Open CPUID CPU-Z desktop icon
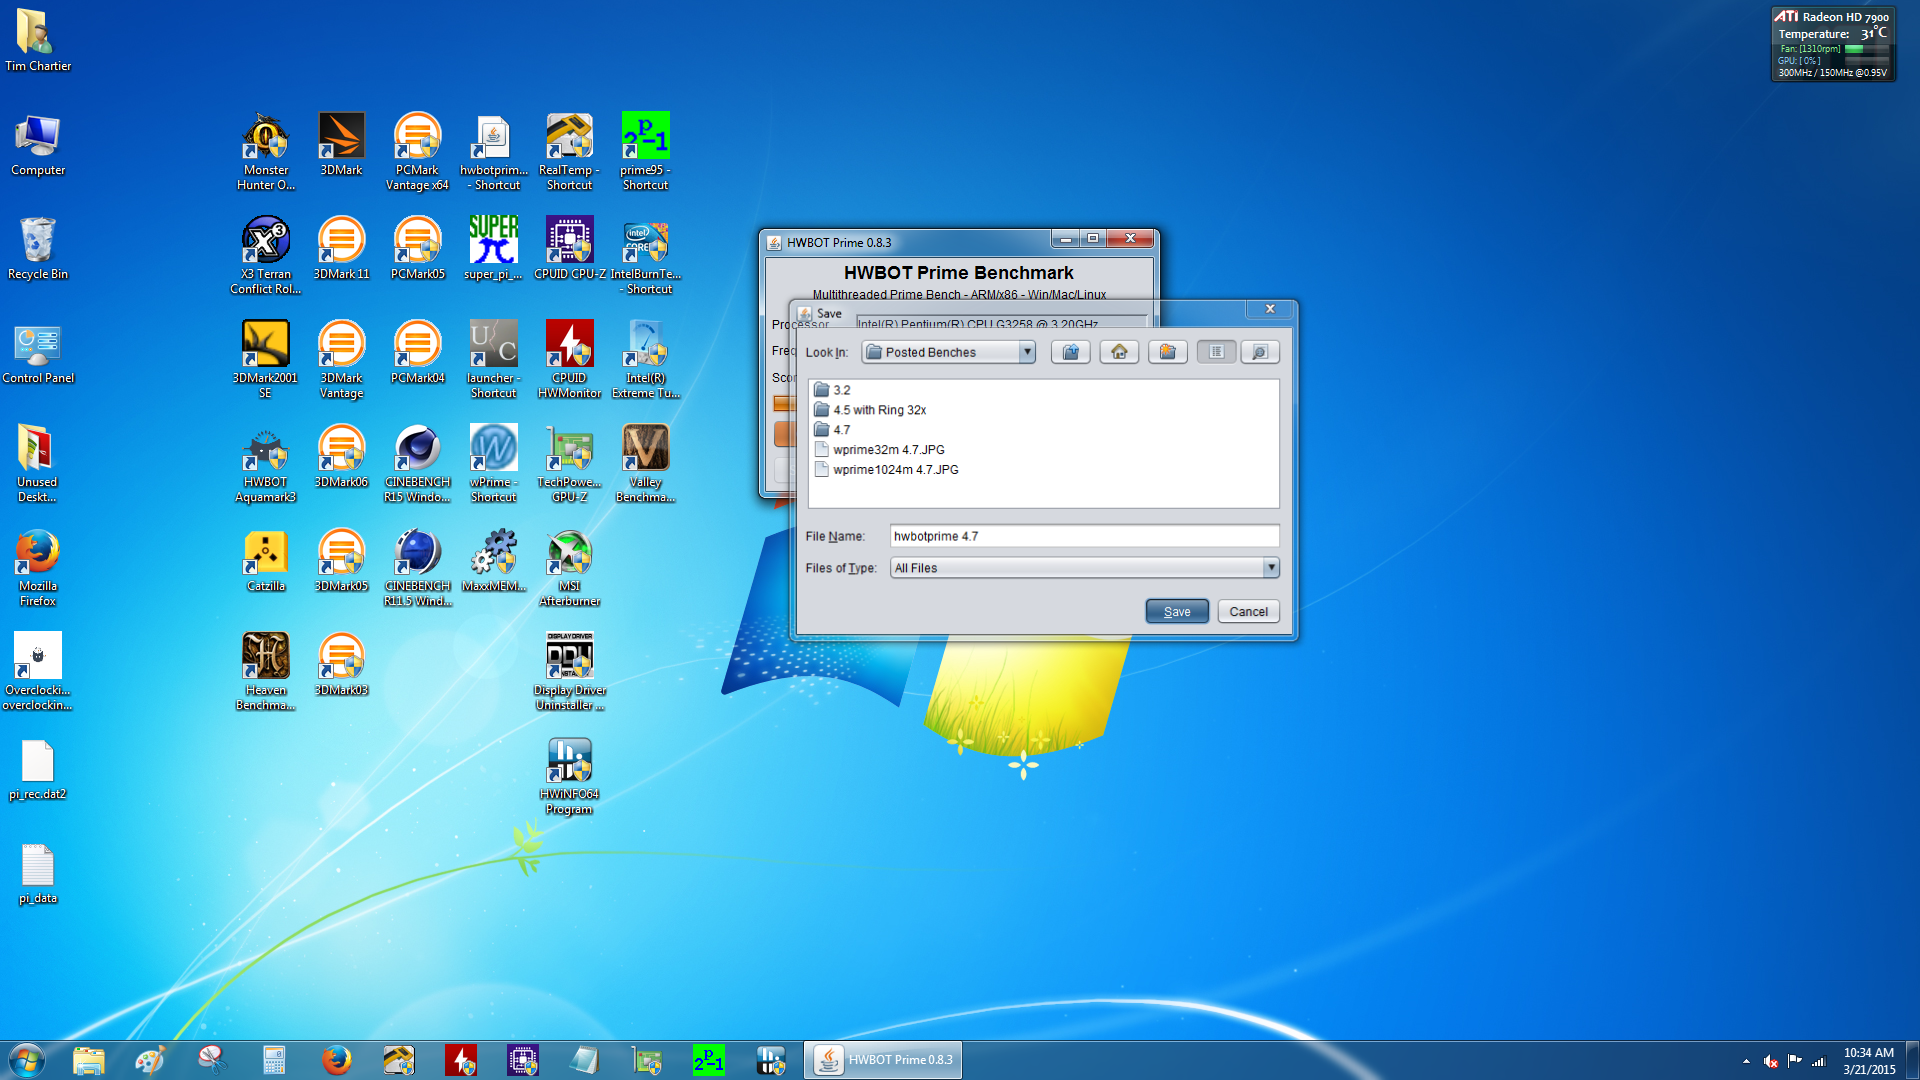Image resolution: width=1920 pixels, height=1080 pixels. click(569, 249)
